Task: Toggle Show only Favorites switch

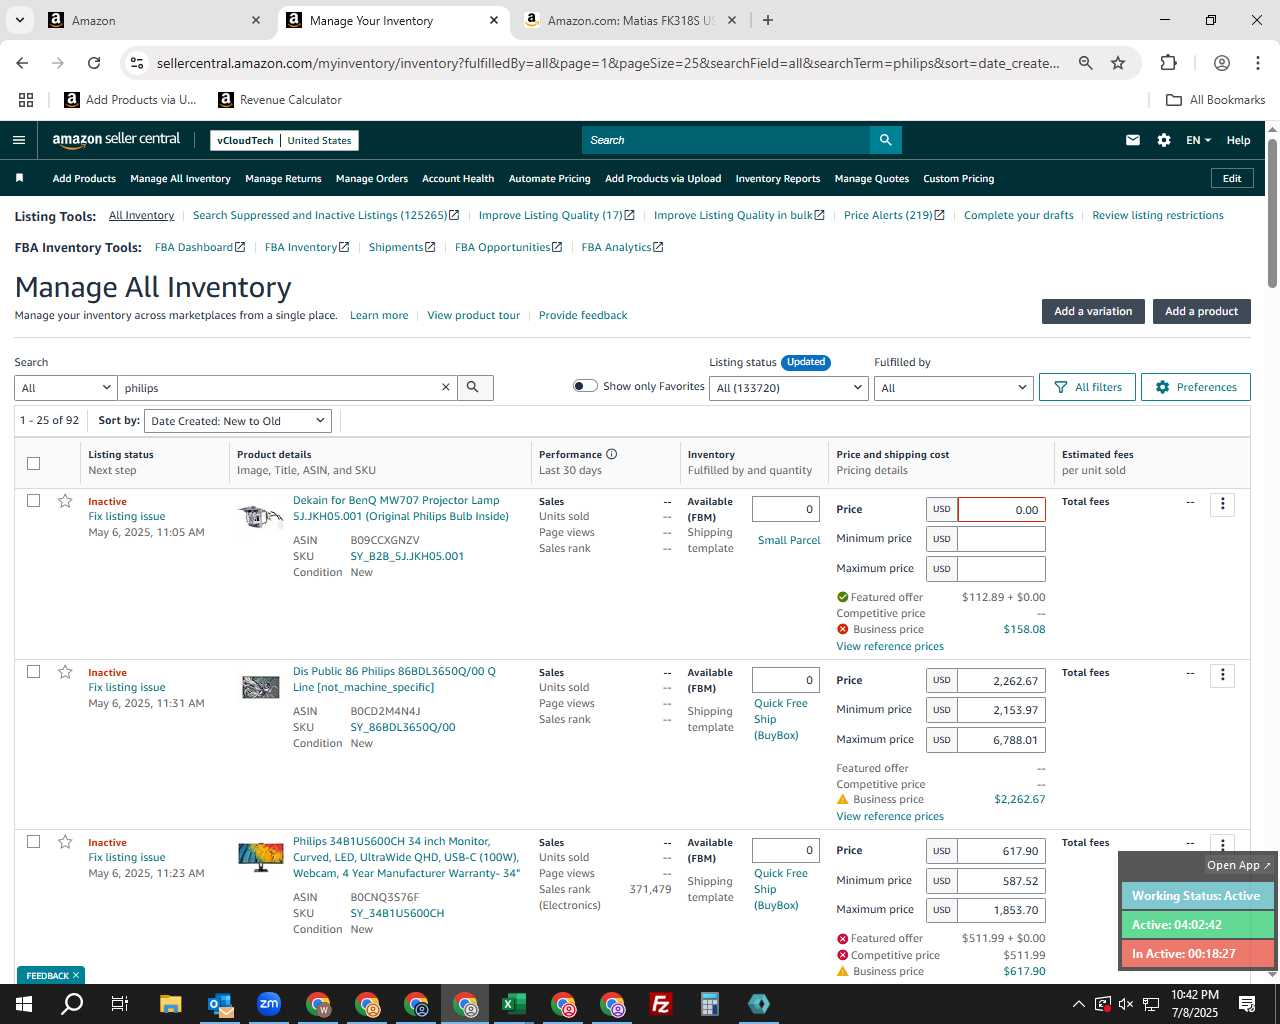Action: point(585,386)
